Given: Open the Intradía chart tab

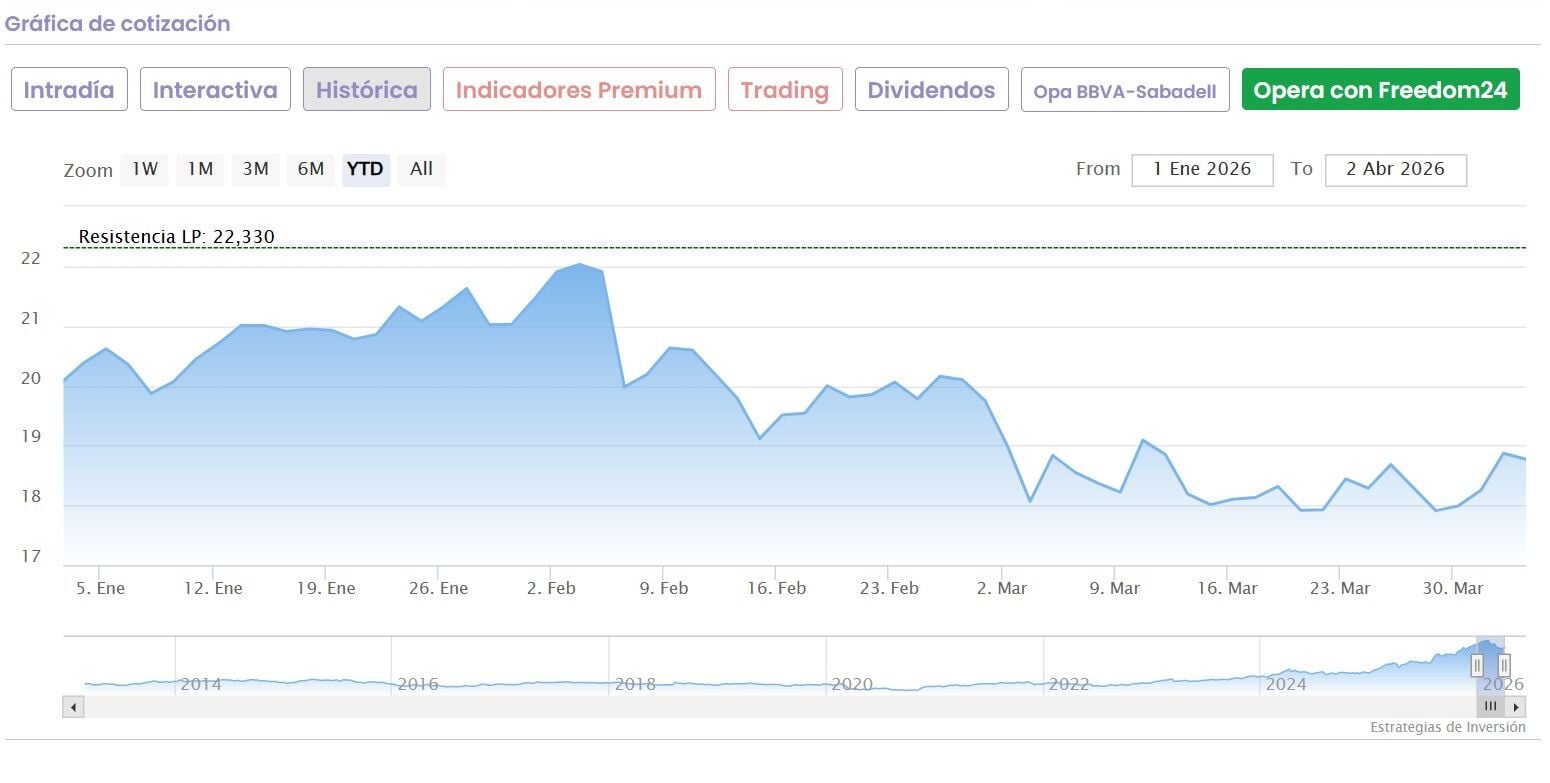Looking at the screenshot, I should (x=69, y=90).
